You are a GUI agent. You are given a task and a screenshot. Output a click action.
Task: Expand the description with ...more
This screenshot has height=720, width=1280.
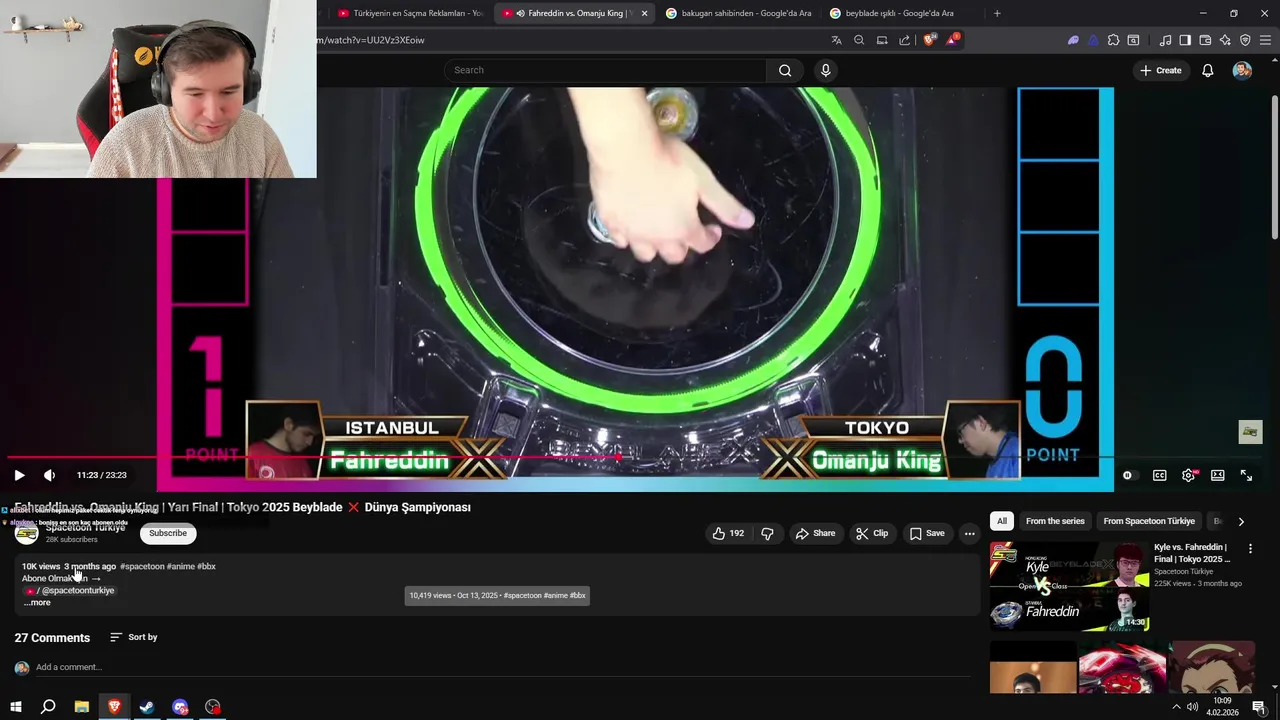[37, 602]
